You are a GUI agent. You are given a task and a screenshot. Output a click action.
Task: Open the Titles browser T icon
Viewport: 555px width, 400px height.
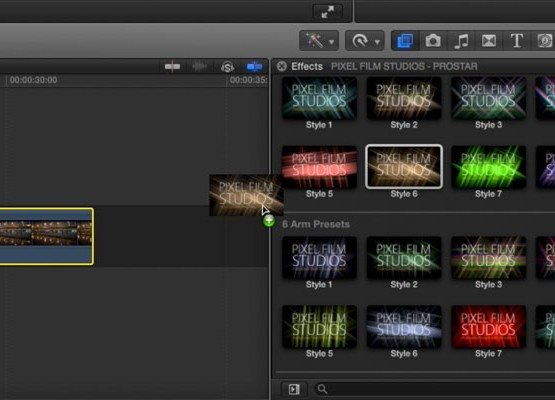point(517,41)
